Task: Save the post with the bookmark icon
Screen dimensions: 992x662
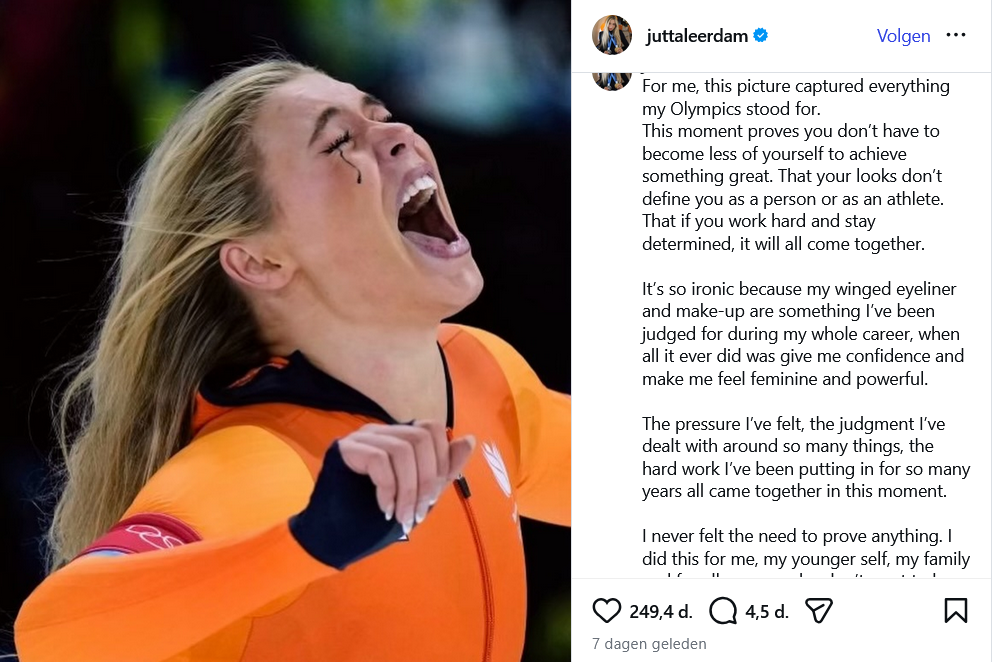Action: [x=955, y=611]
